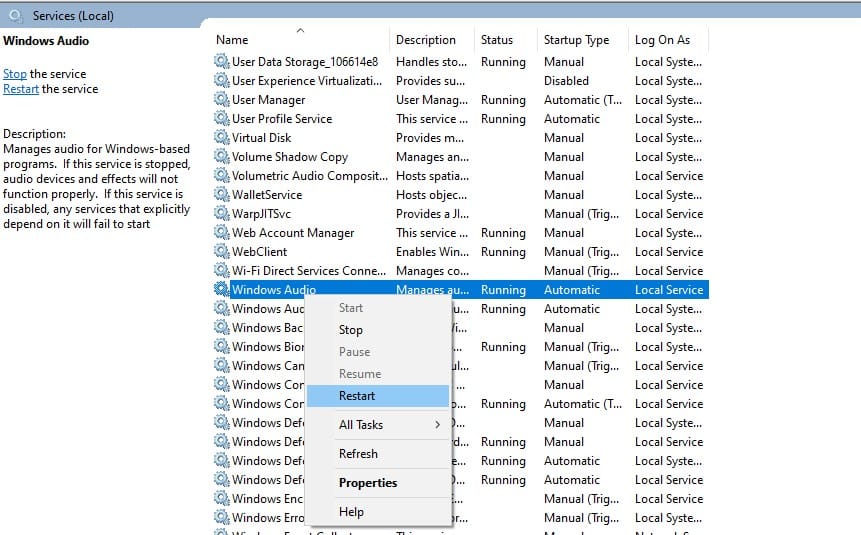Click the Web Account Manager gear icon

[x=221, y=233]
